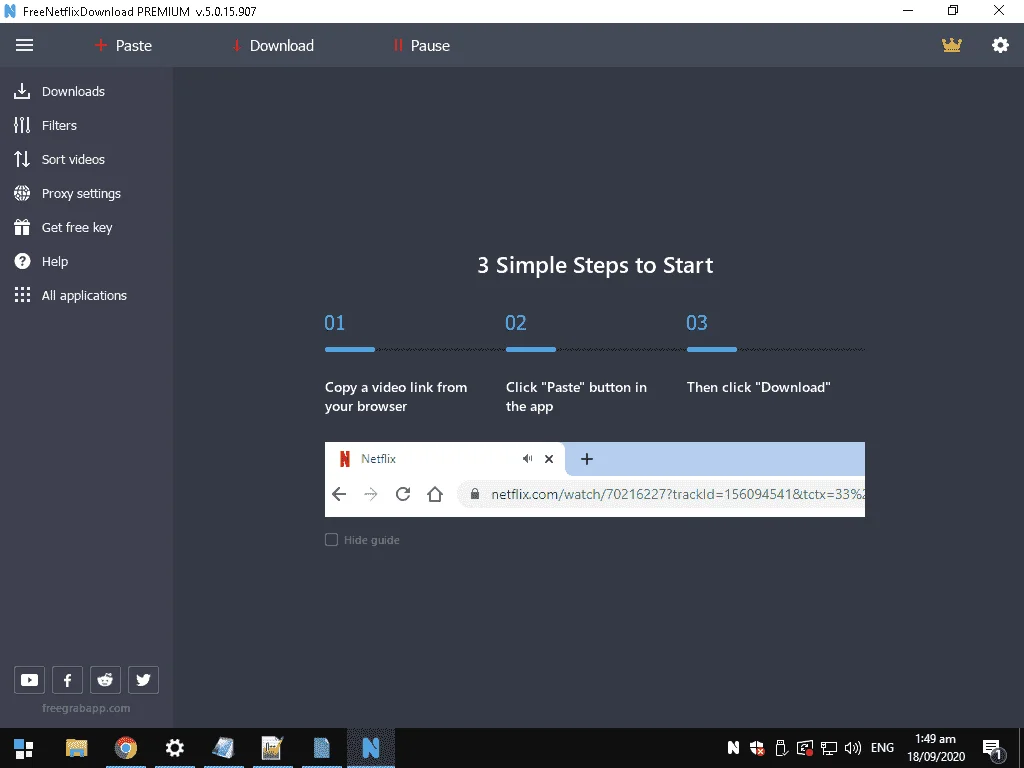Click the screen-record tray icon
The height and width of the screenshot is (768, 1024).
point(805,748)
